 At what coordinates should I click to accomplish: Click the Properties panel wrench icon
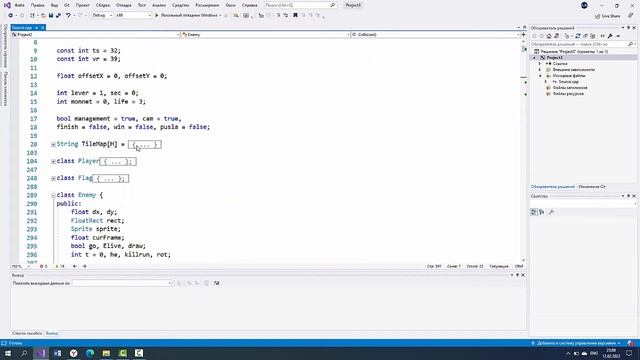click(x=551, y=212)
